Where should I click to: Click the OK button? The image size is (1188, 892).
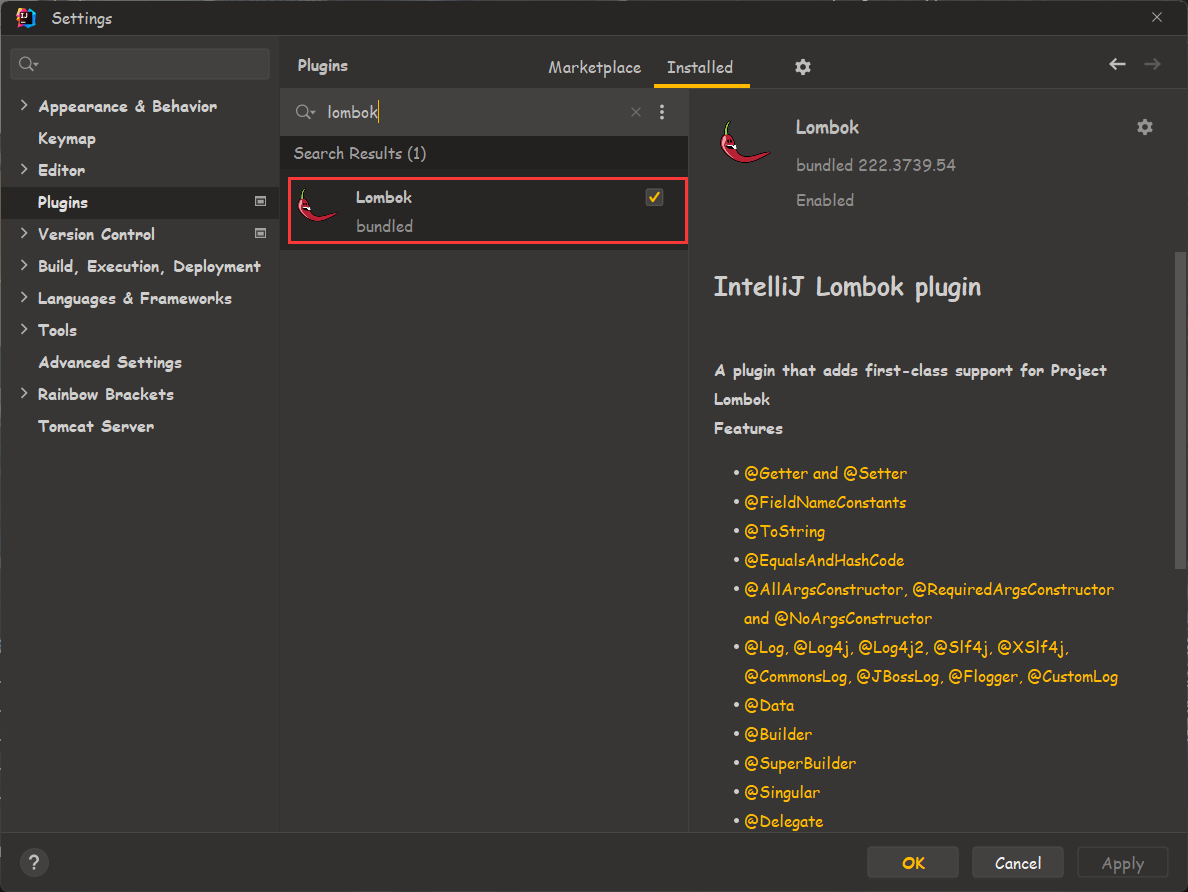(x=913, y=862)
